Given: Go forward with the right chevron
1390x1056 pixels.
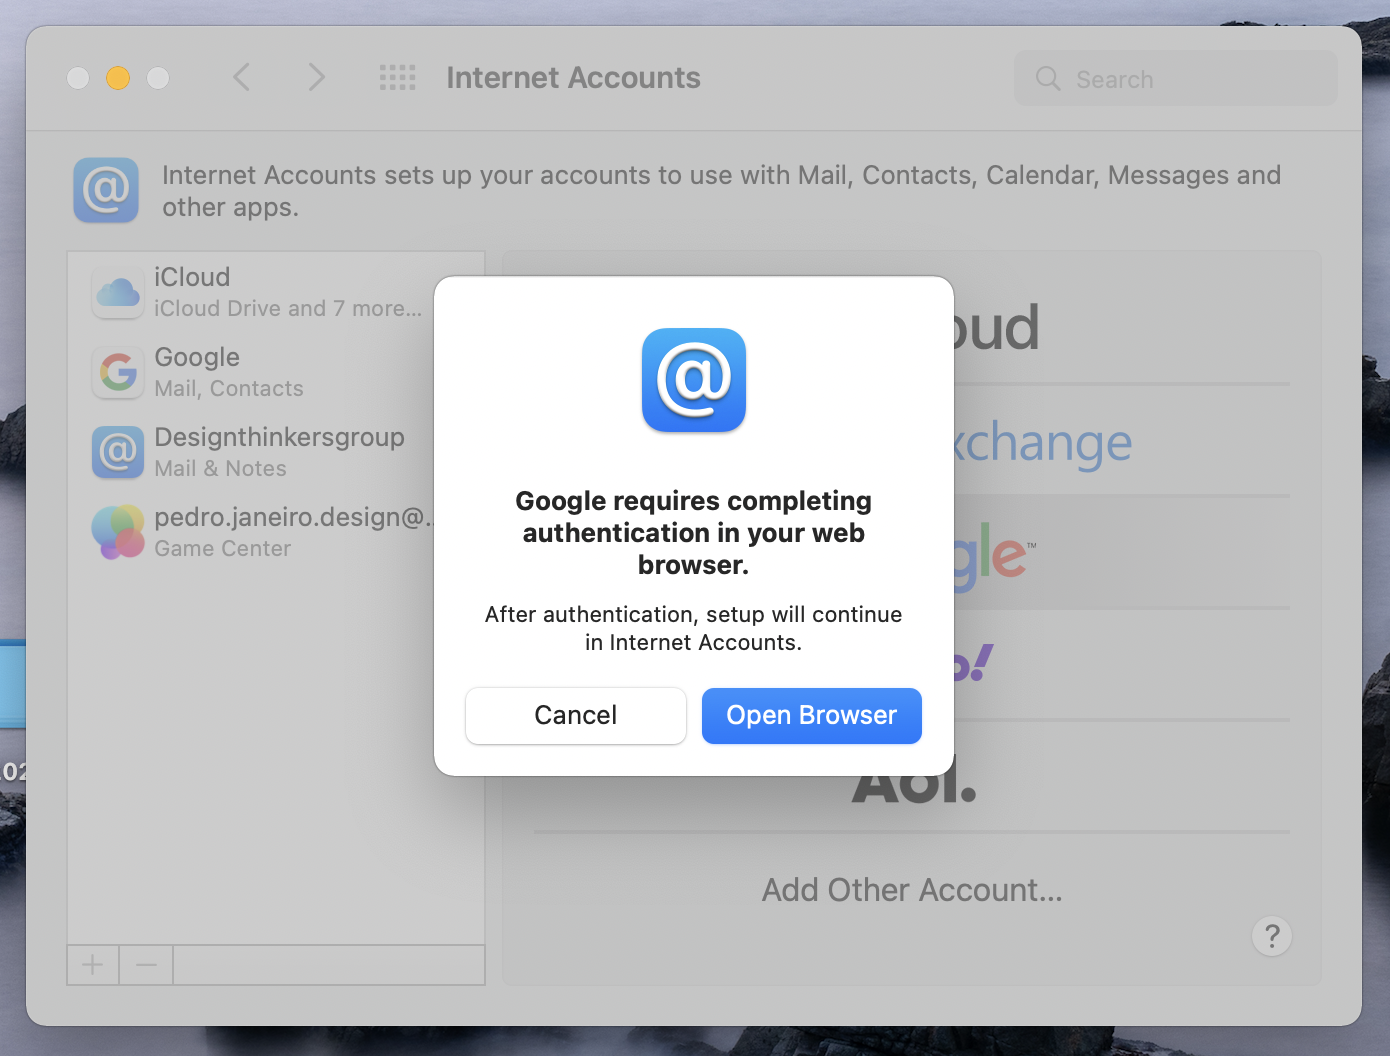Looking at the screenshot, I should (316, 77).
